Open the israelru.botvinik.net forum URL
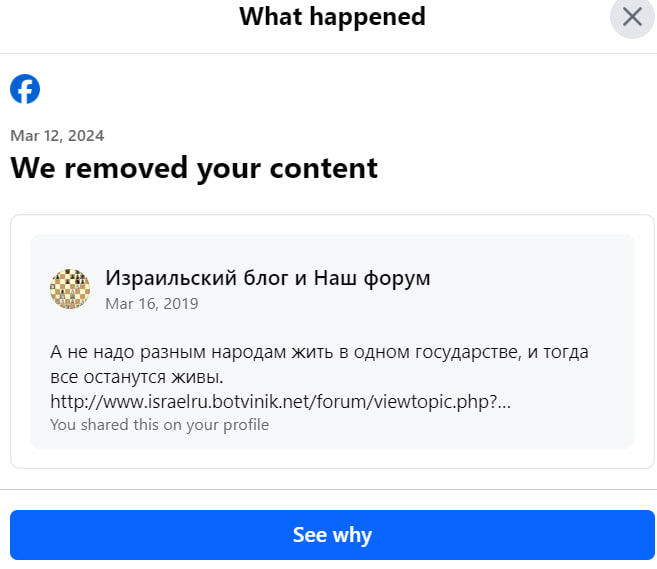The image size is (657, 569). coord(280,402)
